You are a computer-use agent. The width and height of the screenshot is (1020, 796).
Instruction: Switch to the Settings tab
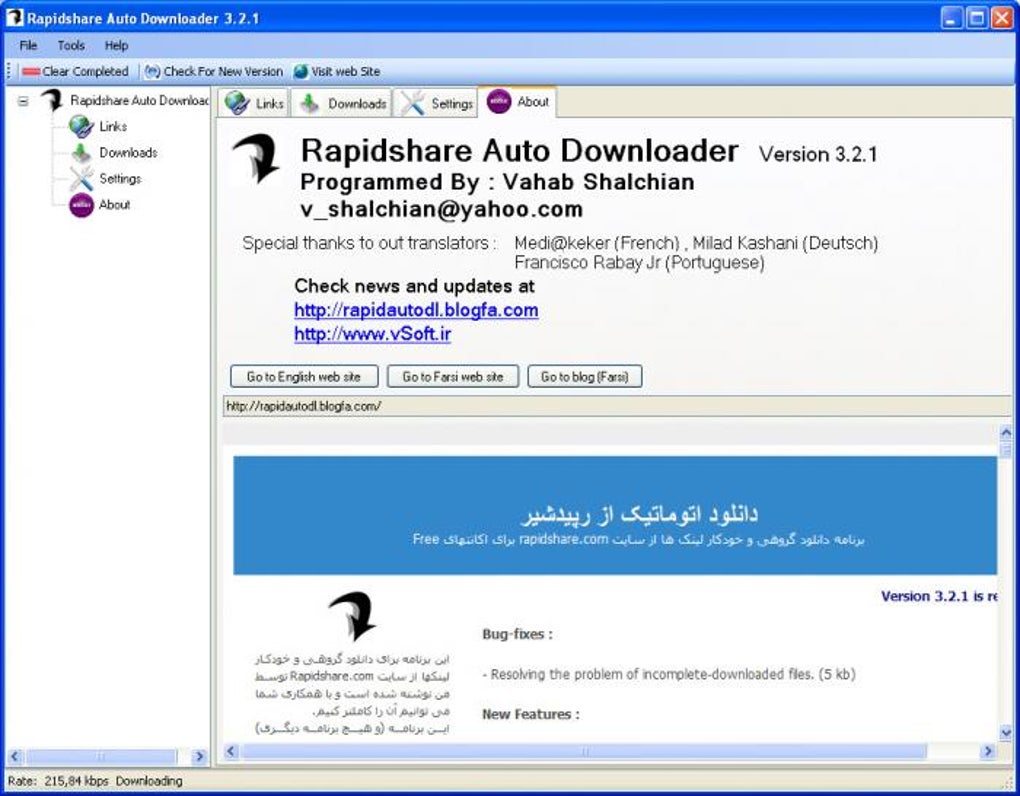pyautogui.click(x=435, y=103)
